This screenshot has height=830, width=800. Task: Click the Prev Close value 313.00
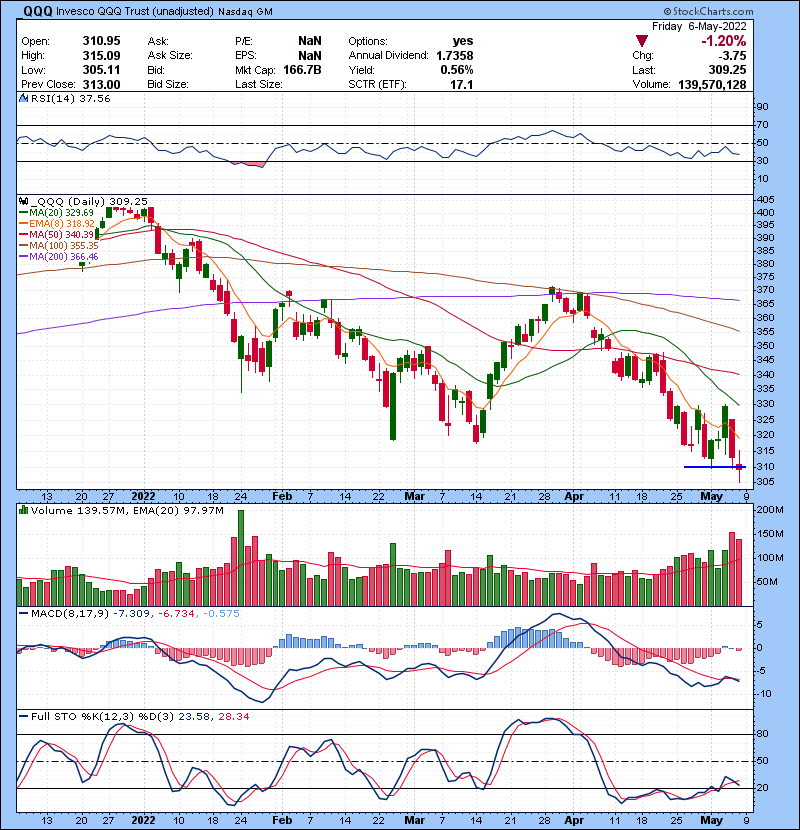click(101, 84)
